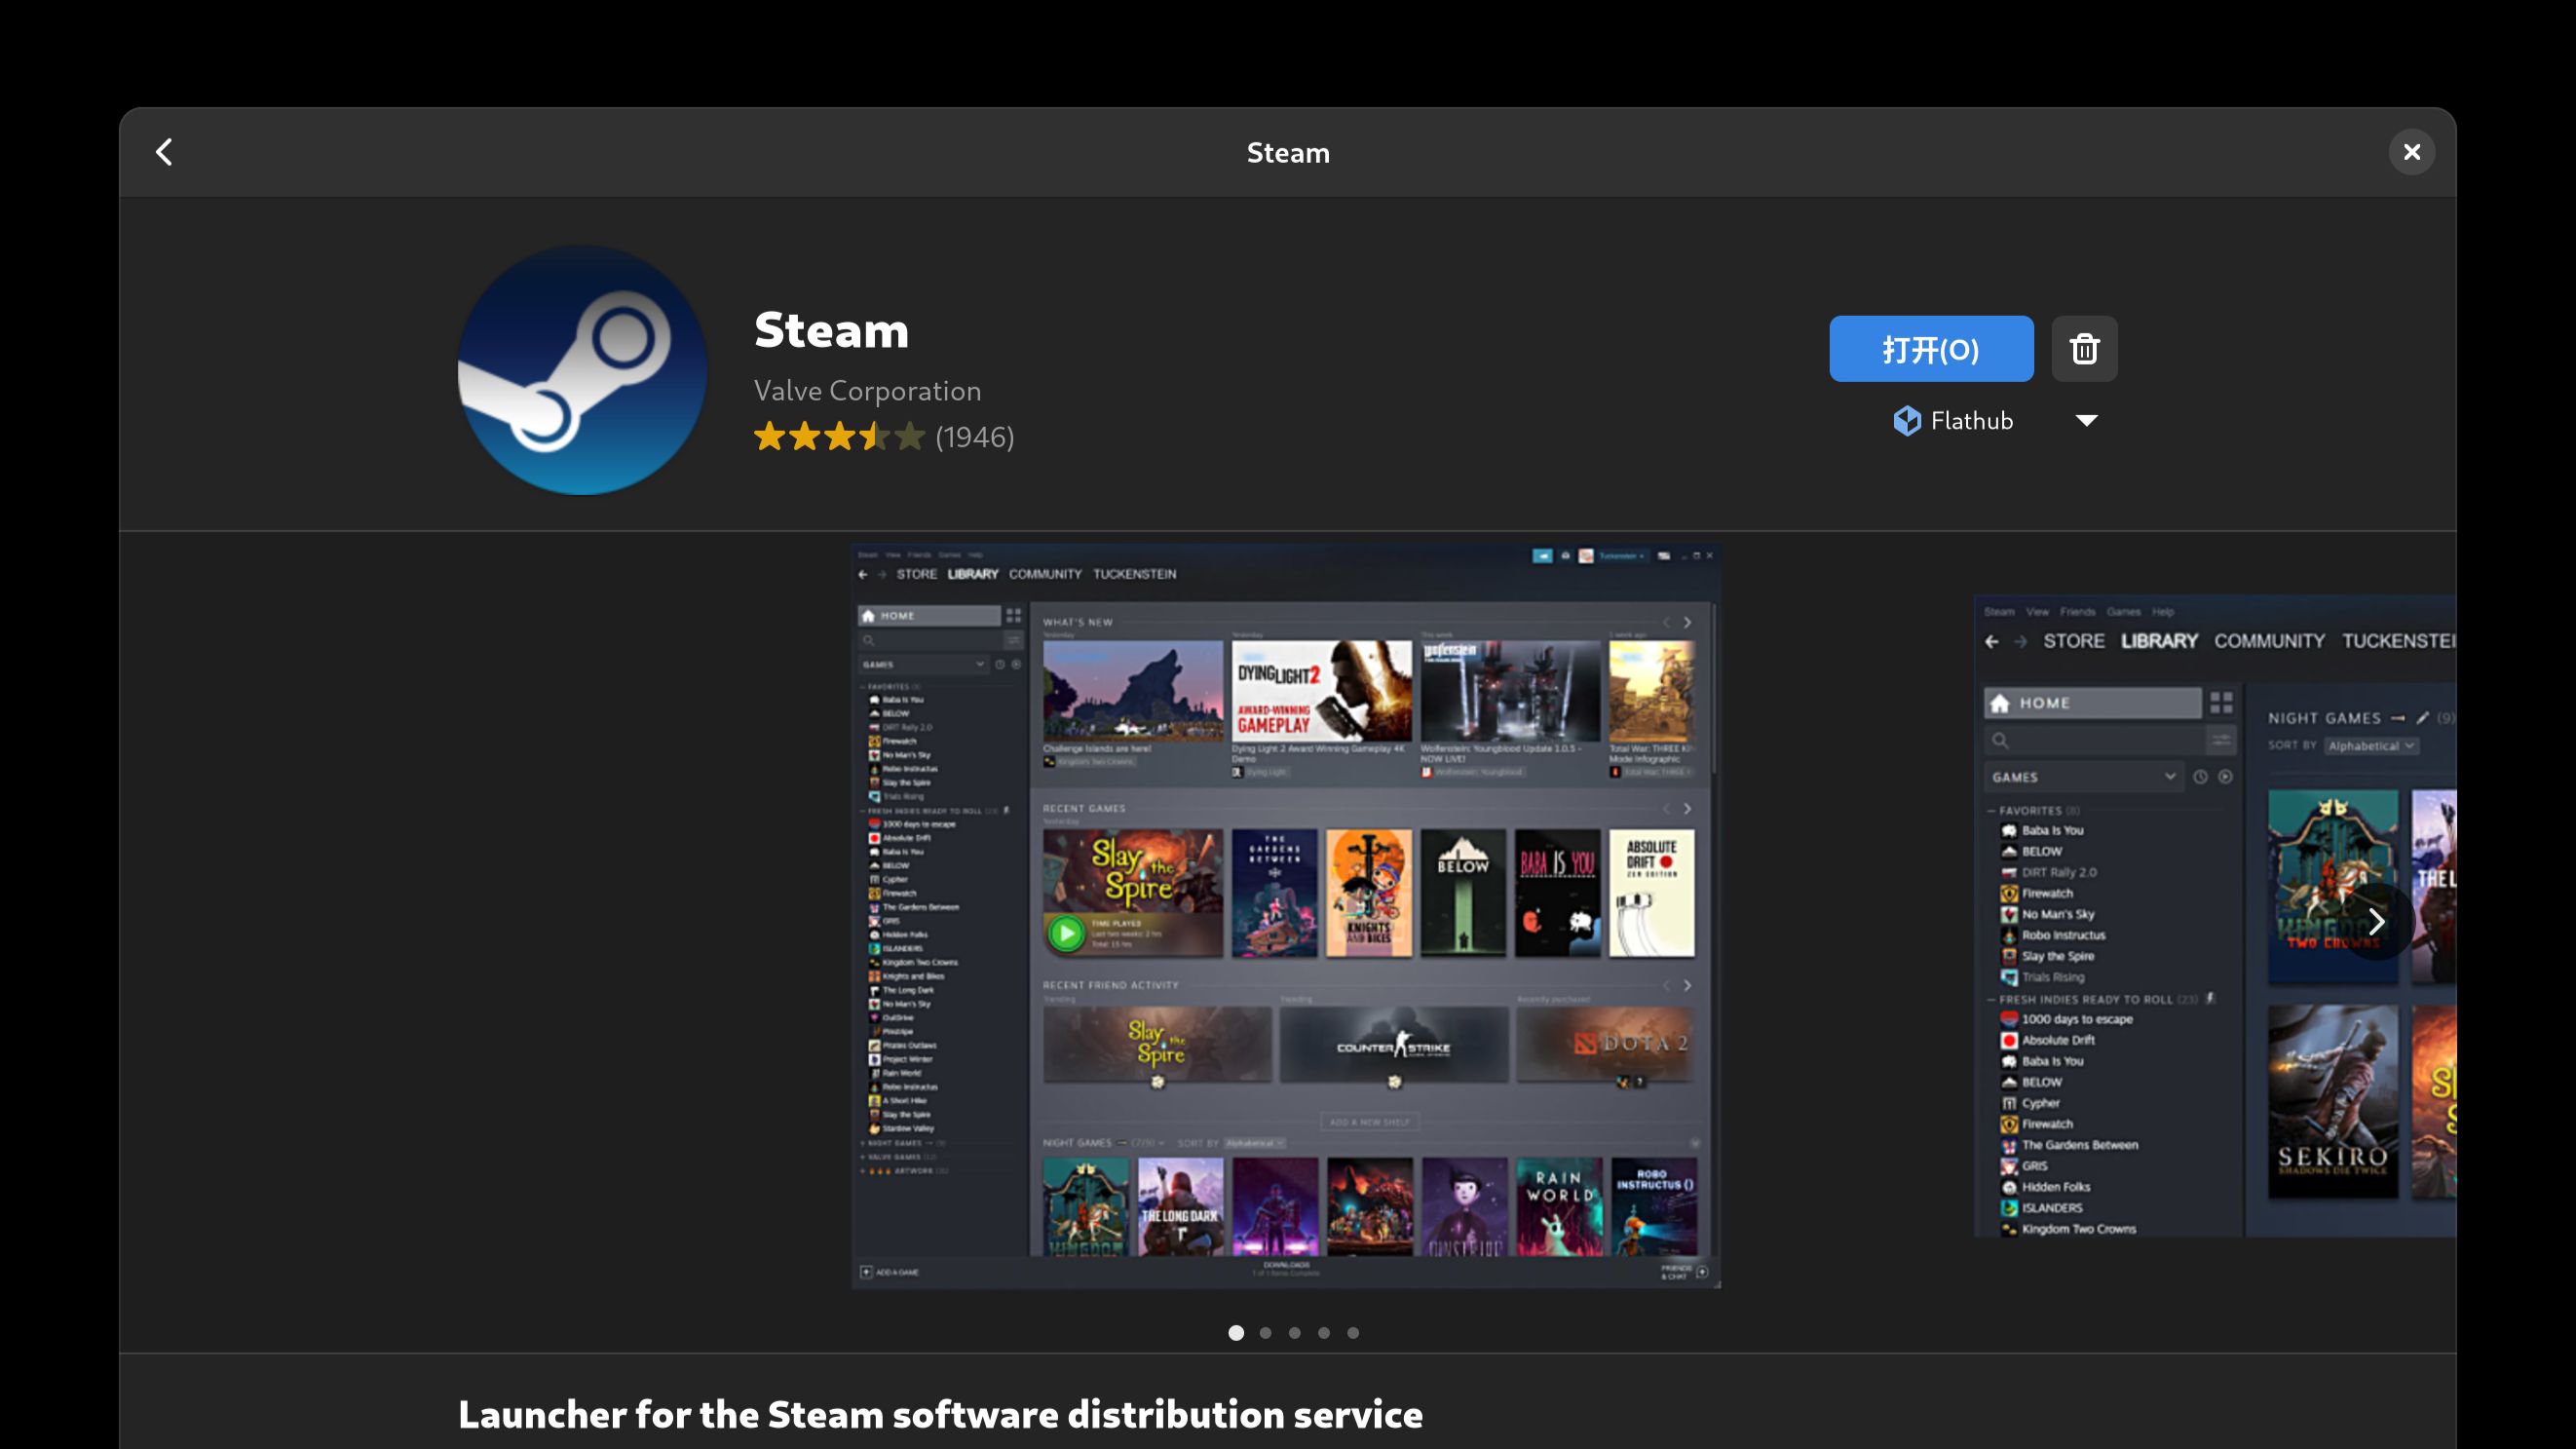Click the Flathub cube icon

pos(1907,420)
